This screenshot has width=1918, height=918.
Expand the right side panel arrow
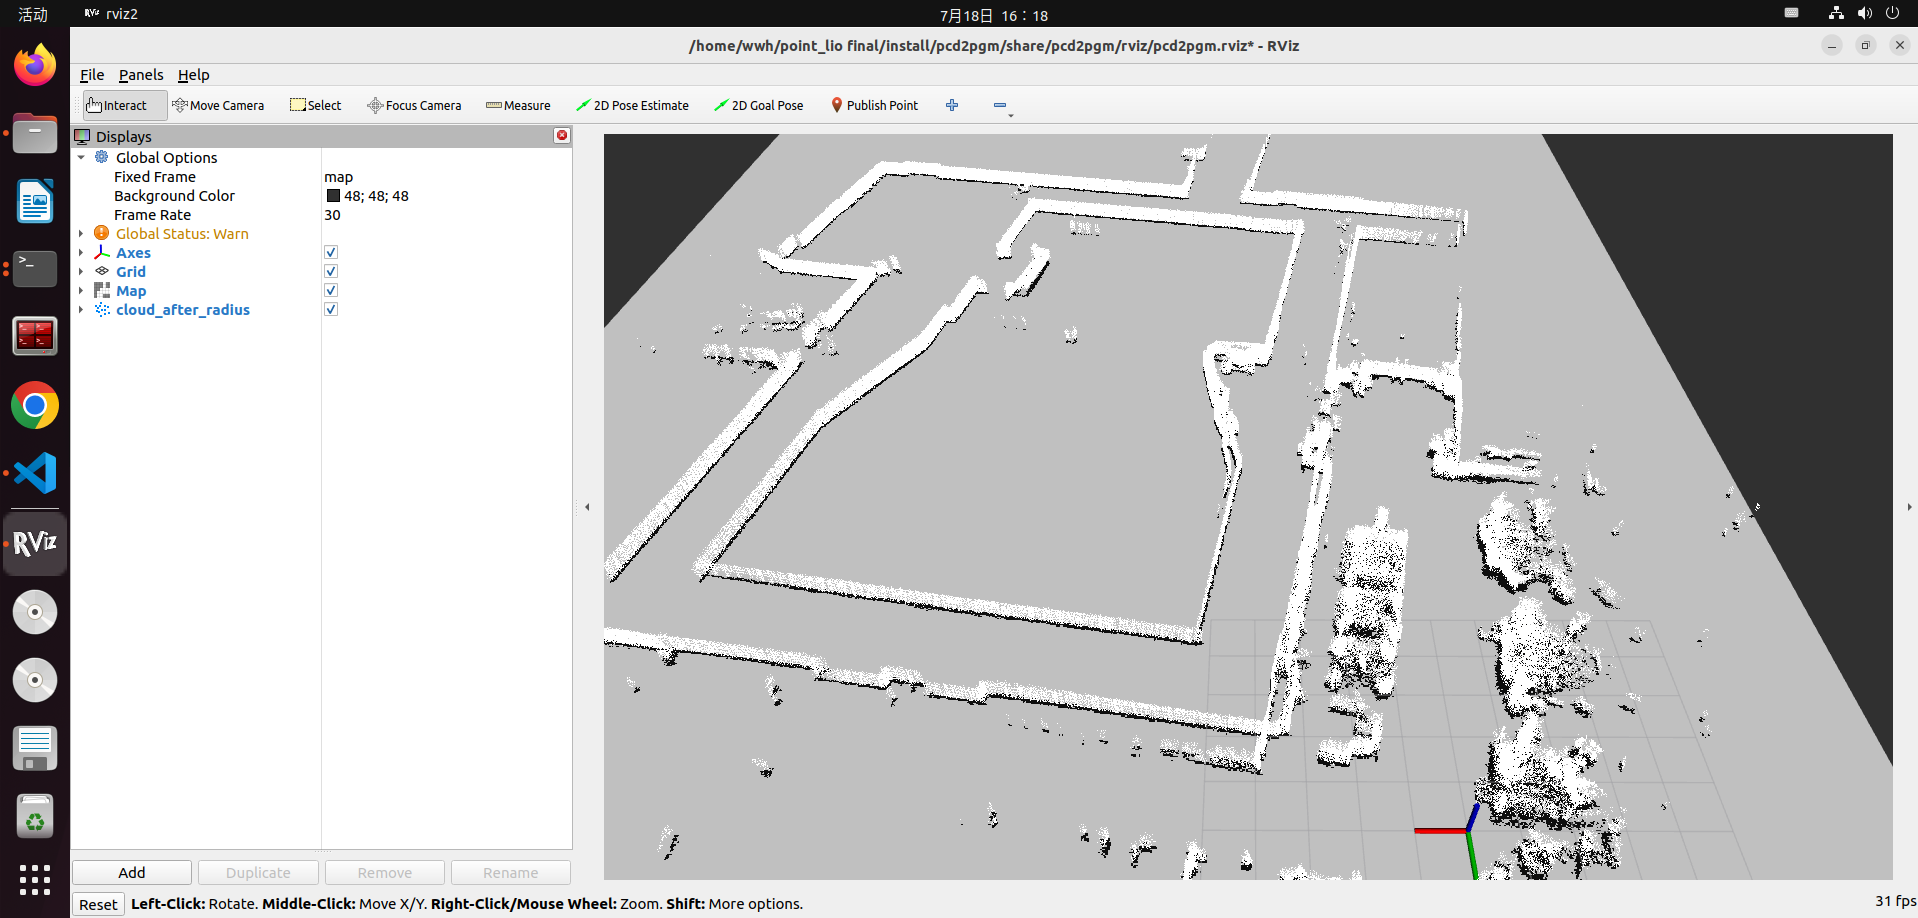click(x=1909, y=507)
